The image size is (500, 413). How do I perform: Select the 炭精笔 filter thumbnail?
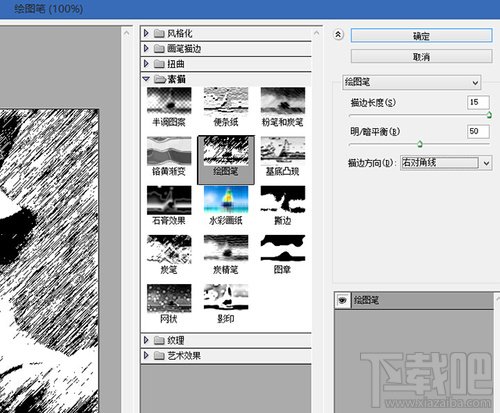(226, 249)
